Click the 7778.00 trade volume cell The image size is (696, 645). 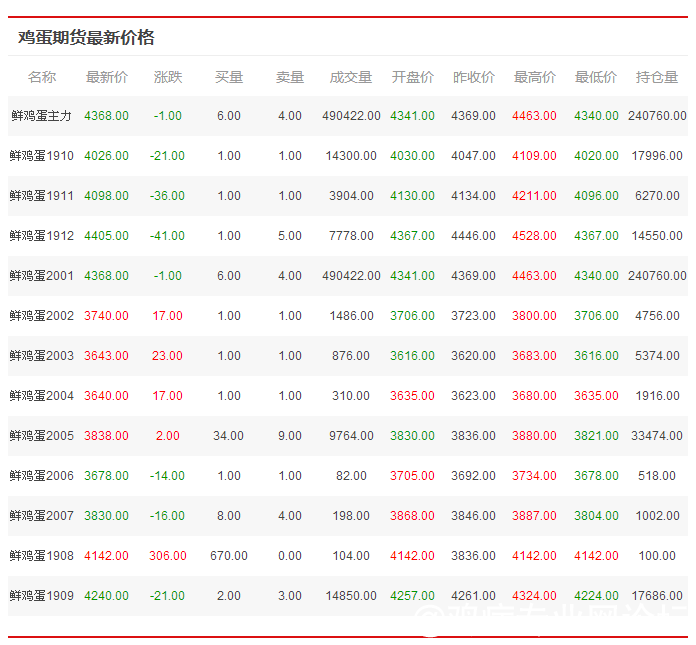pyautogui.click(x=351, y=236)
